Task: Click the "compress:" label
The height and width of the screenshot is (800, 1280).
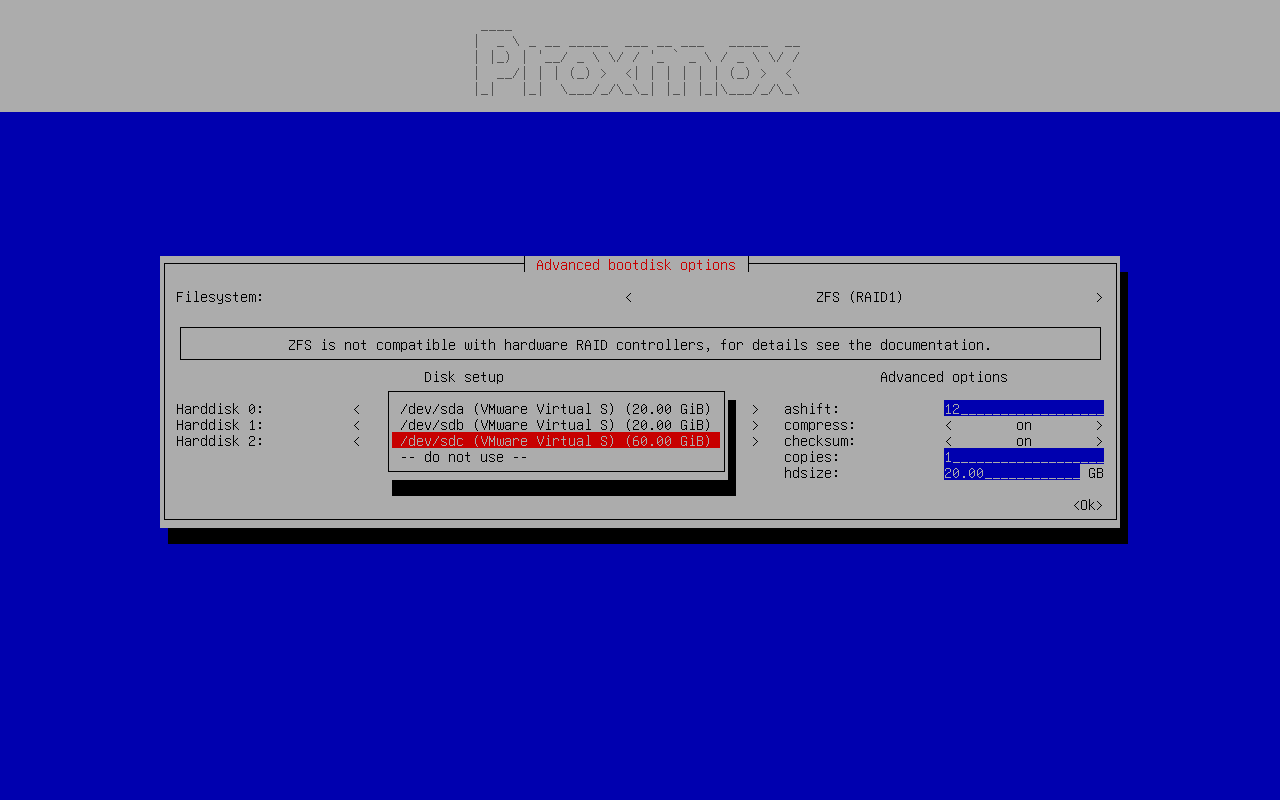Action: click(820, 425)
